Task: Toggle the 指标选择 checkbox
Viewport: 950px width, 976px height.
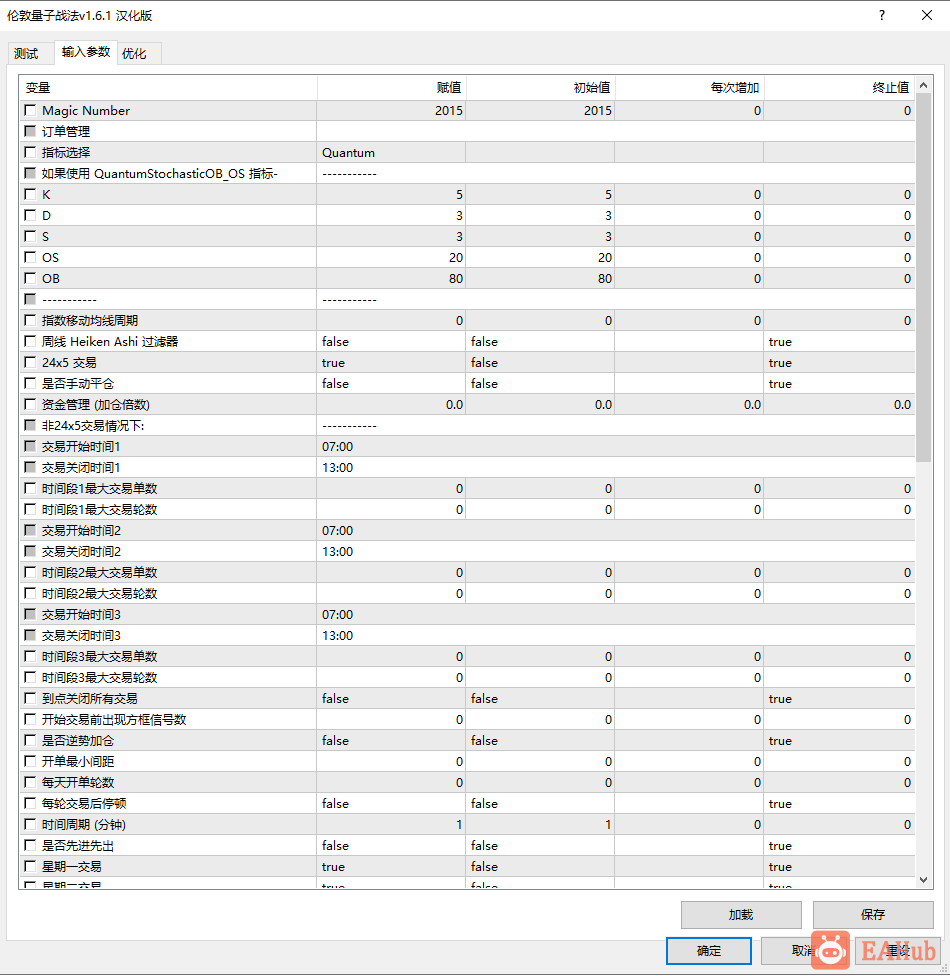Action: tap(30, 152)
